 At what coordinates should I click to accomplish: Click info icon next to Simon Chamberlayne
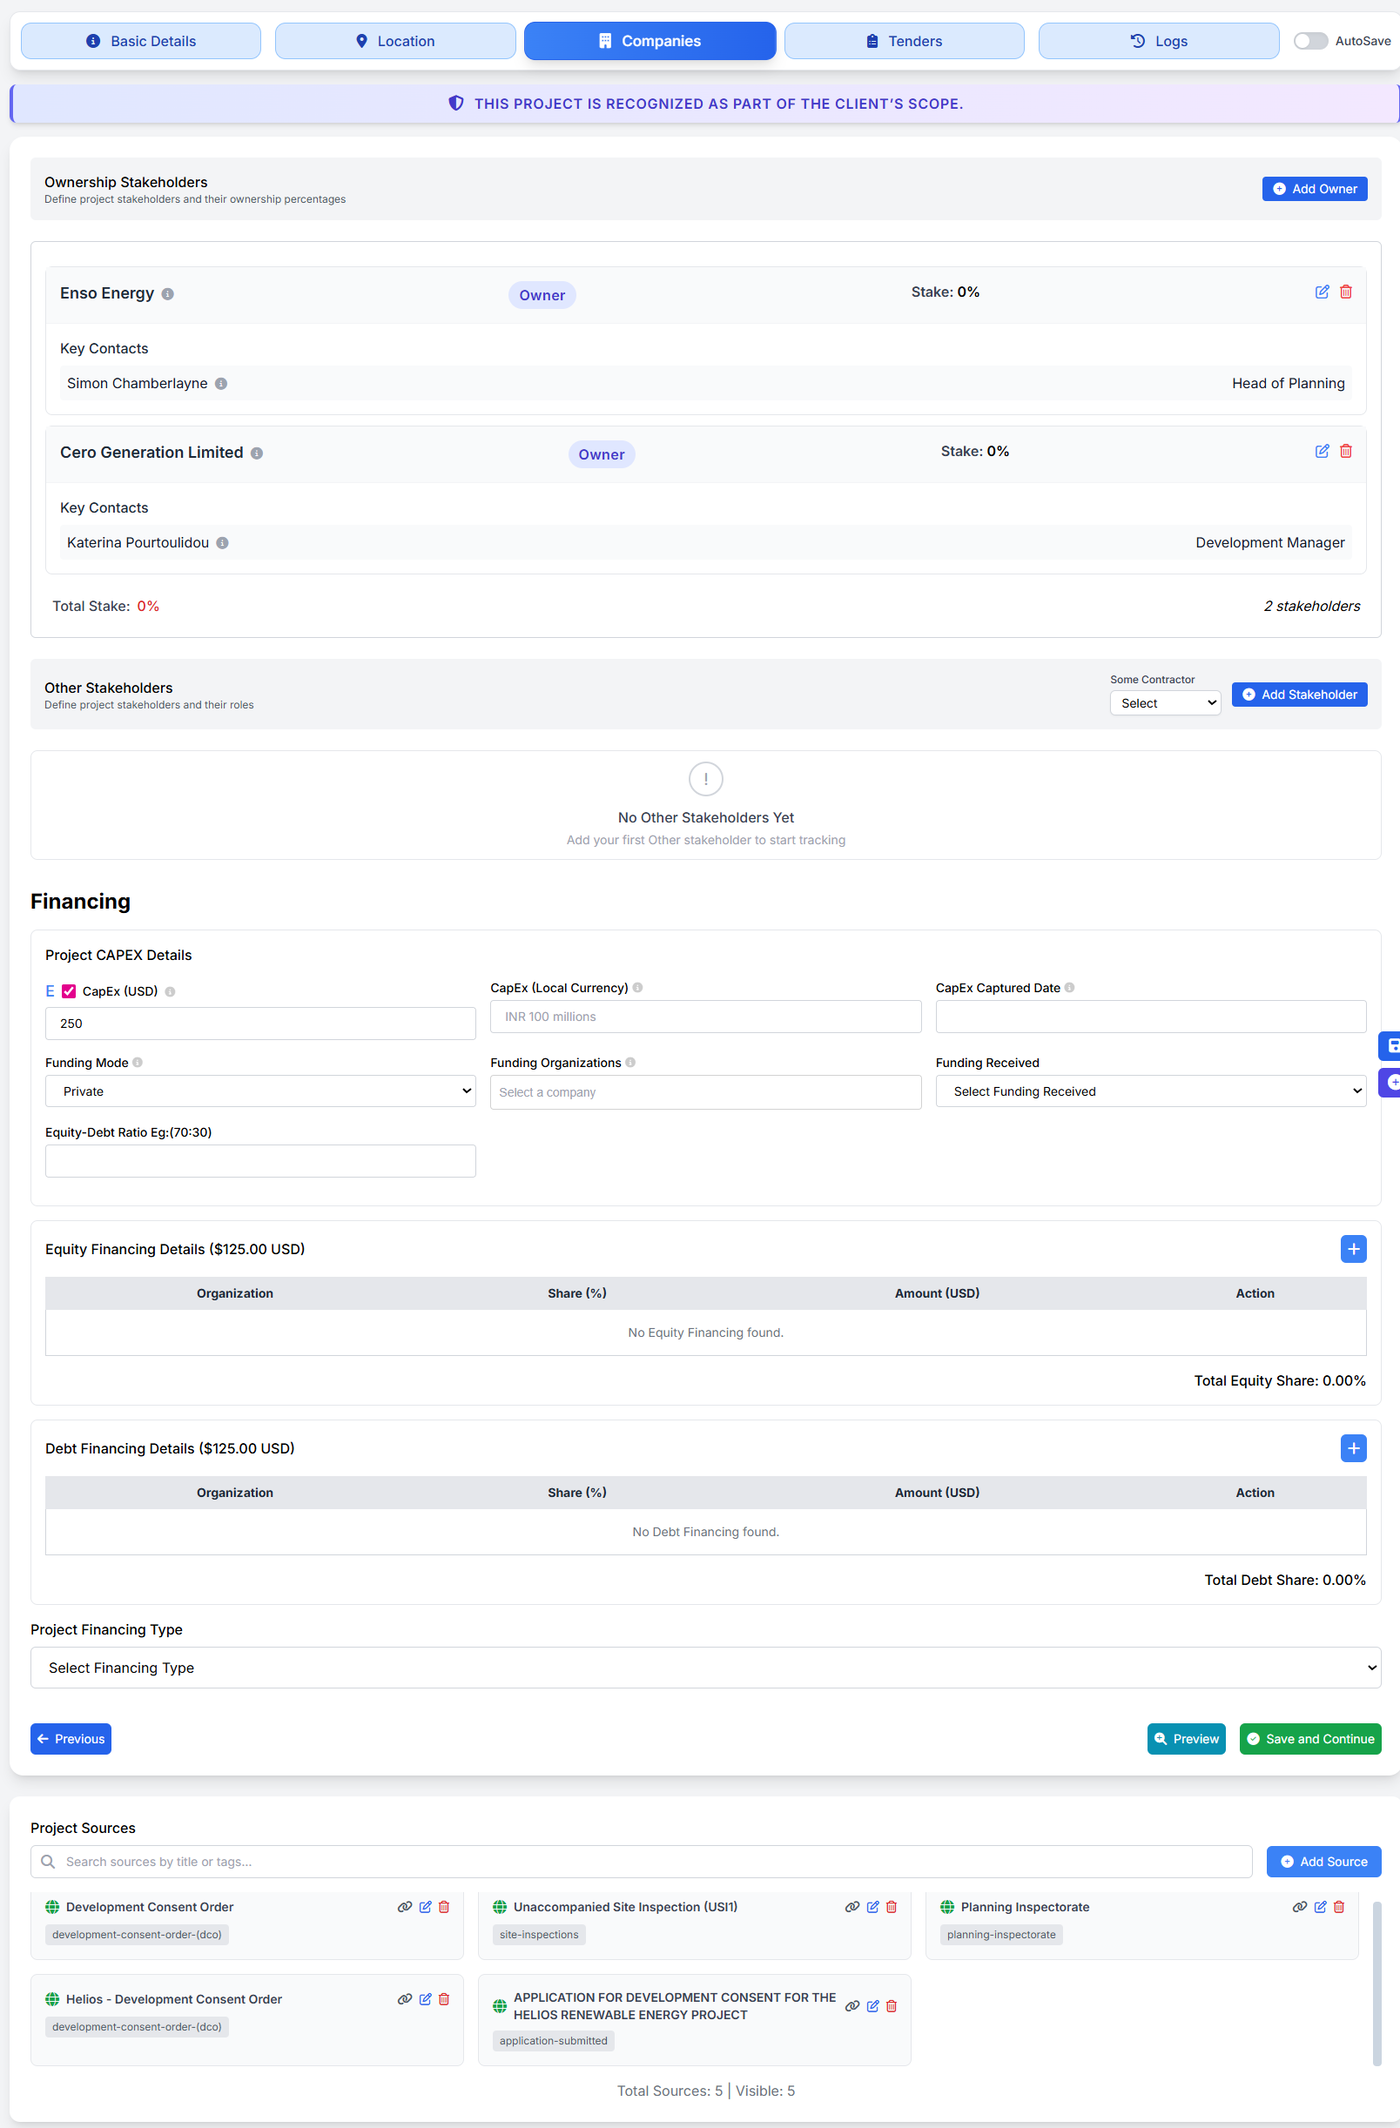[221, 384]
